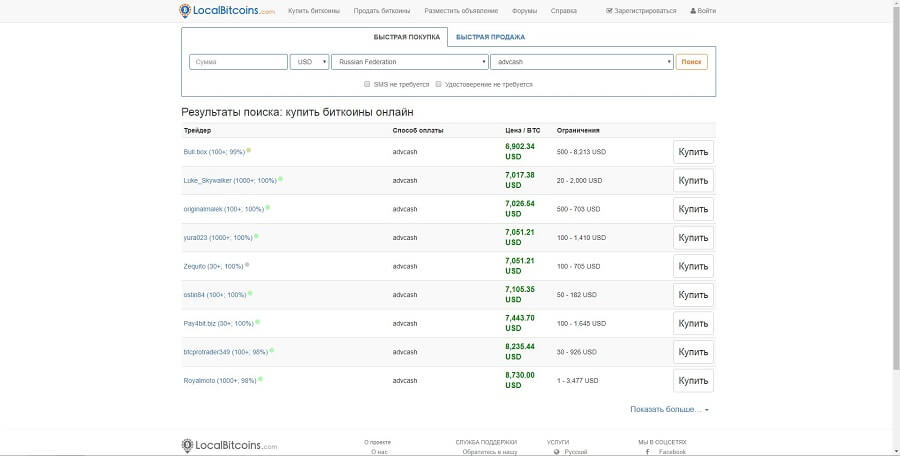Open the Russian Federation country dropdown

410,62
